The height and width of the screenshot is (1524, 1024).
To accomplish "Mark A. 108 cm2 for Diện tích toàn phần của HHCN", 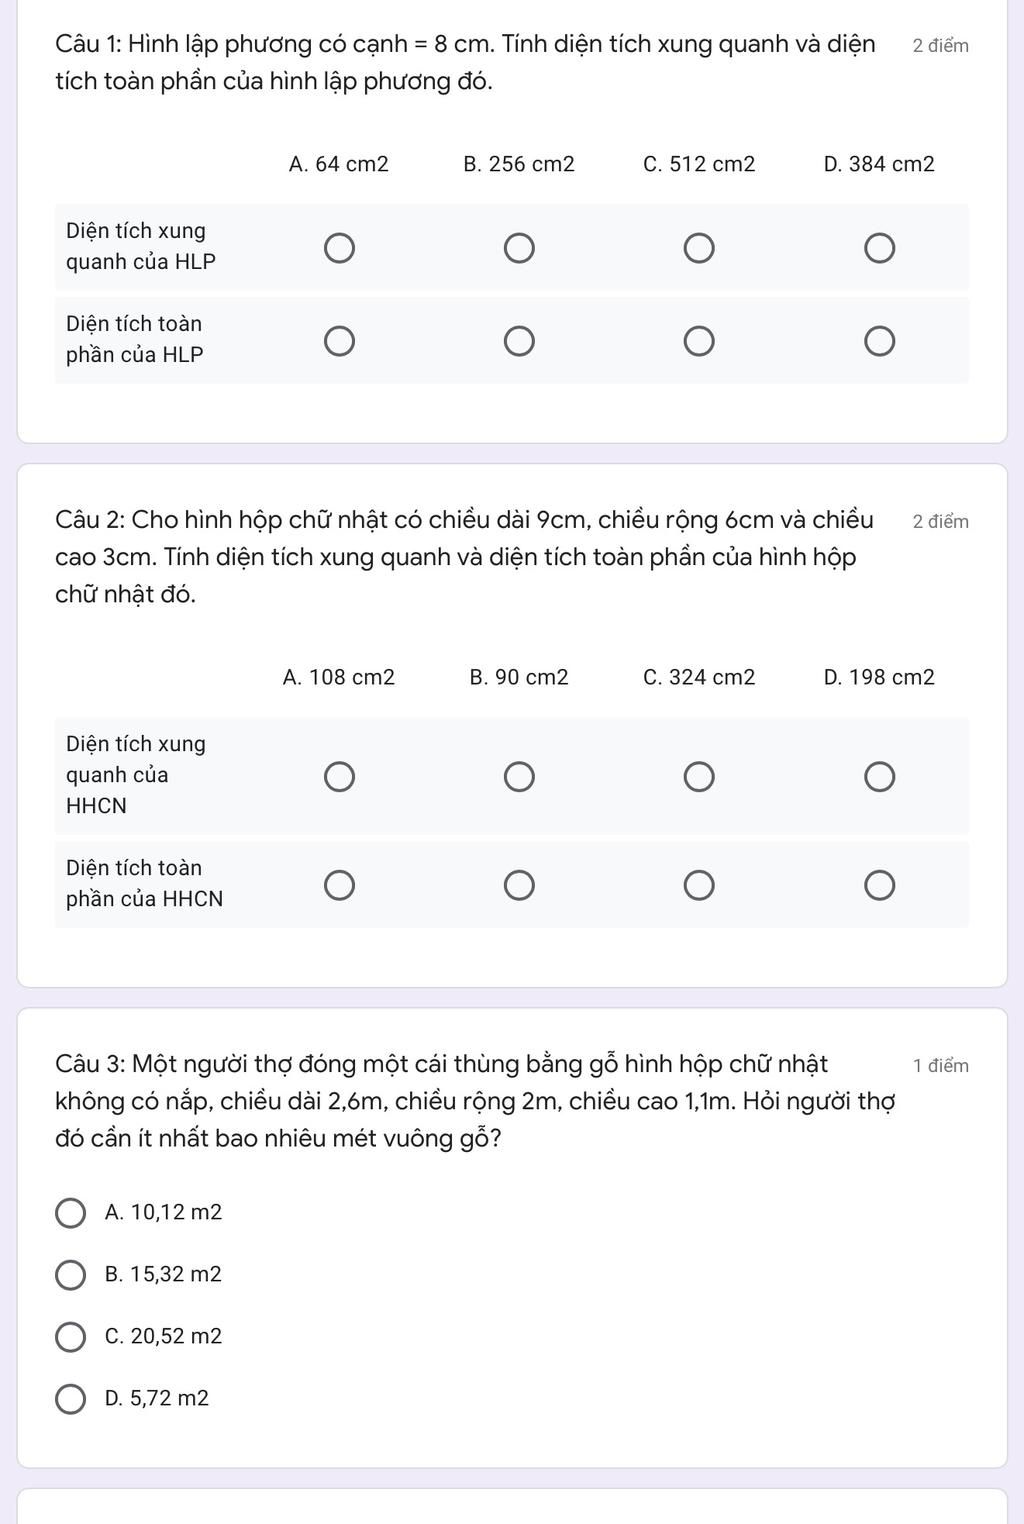I will [x=338, y=885].
